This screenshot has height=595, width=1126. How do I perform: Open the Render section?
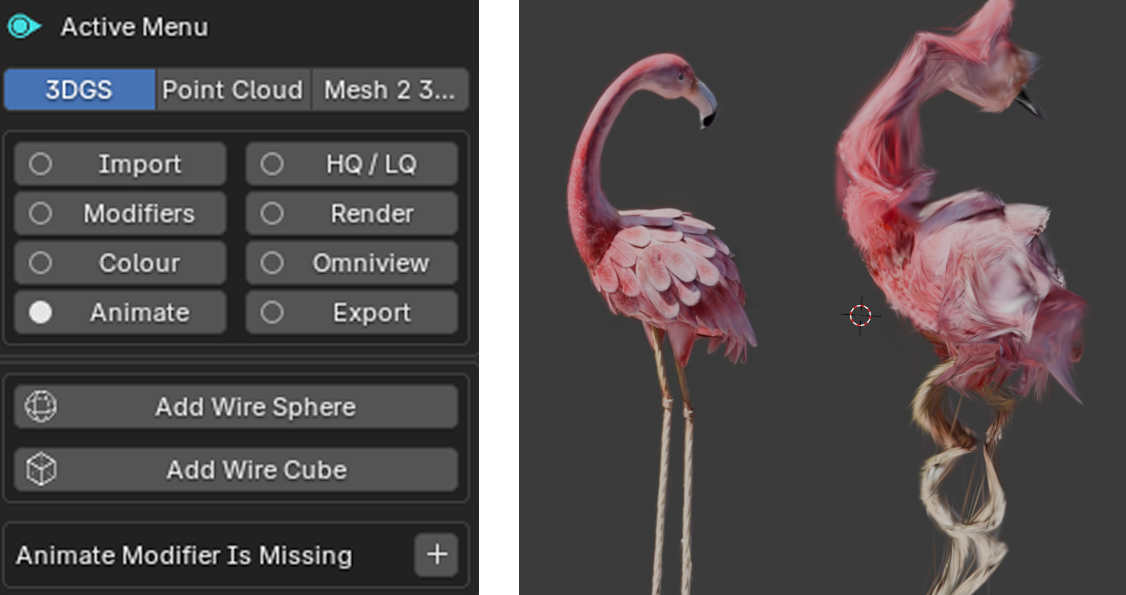click(x=352, y=214)
